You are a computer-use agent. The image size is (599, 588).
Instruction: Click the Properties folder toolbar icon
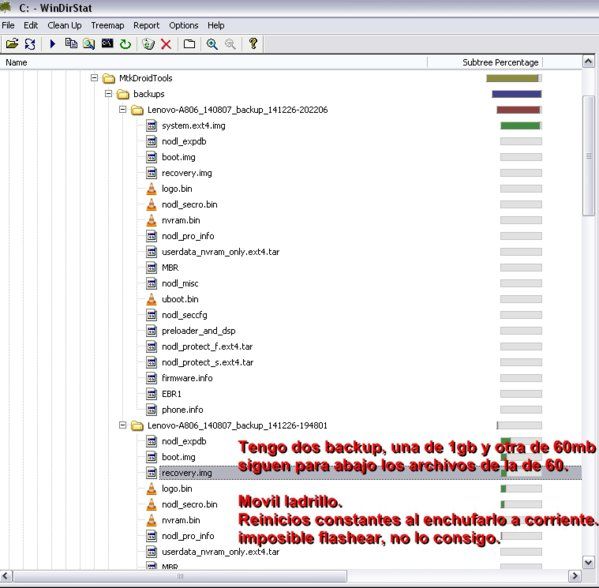point(189,44)
